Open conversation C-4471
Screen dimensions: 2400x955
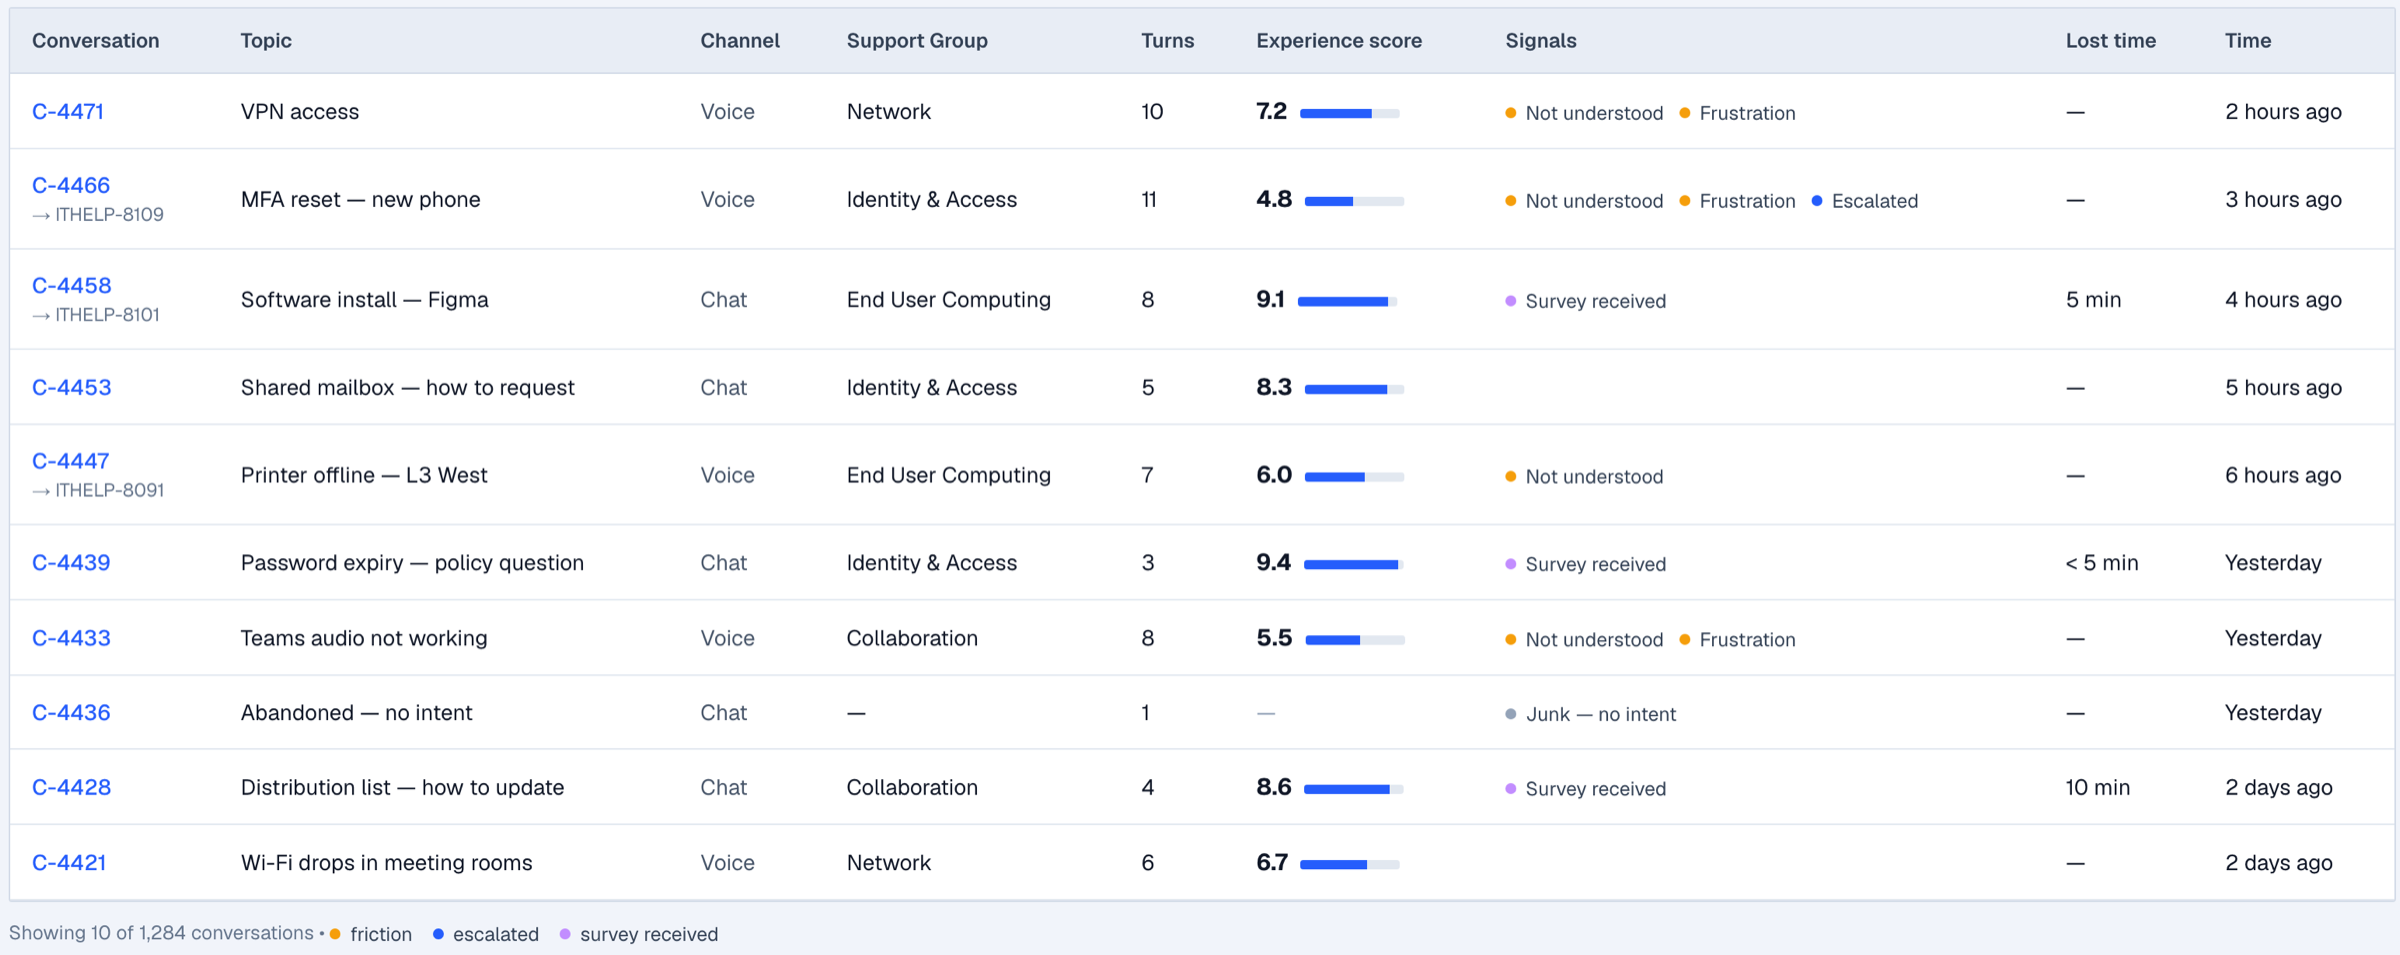(68, 112)
